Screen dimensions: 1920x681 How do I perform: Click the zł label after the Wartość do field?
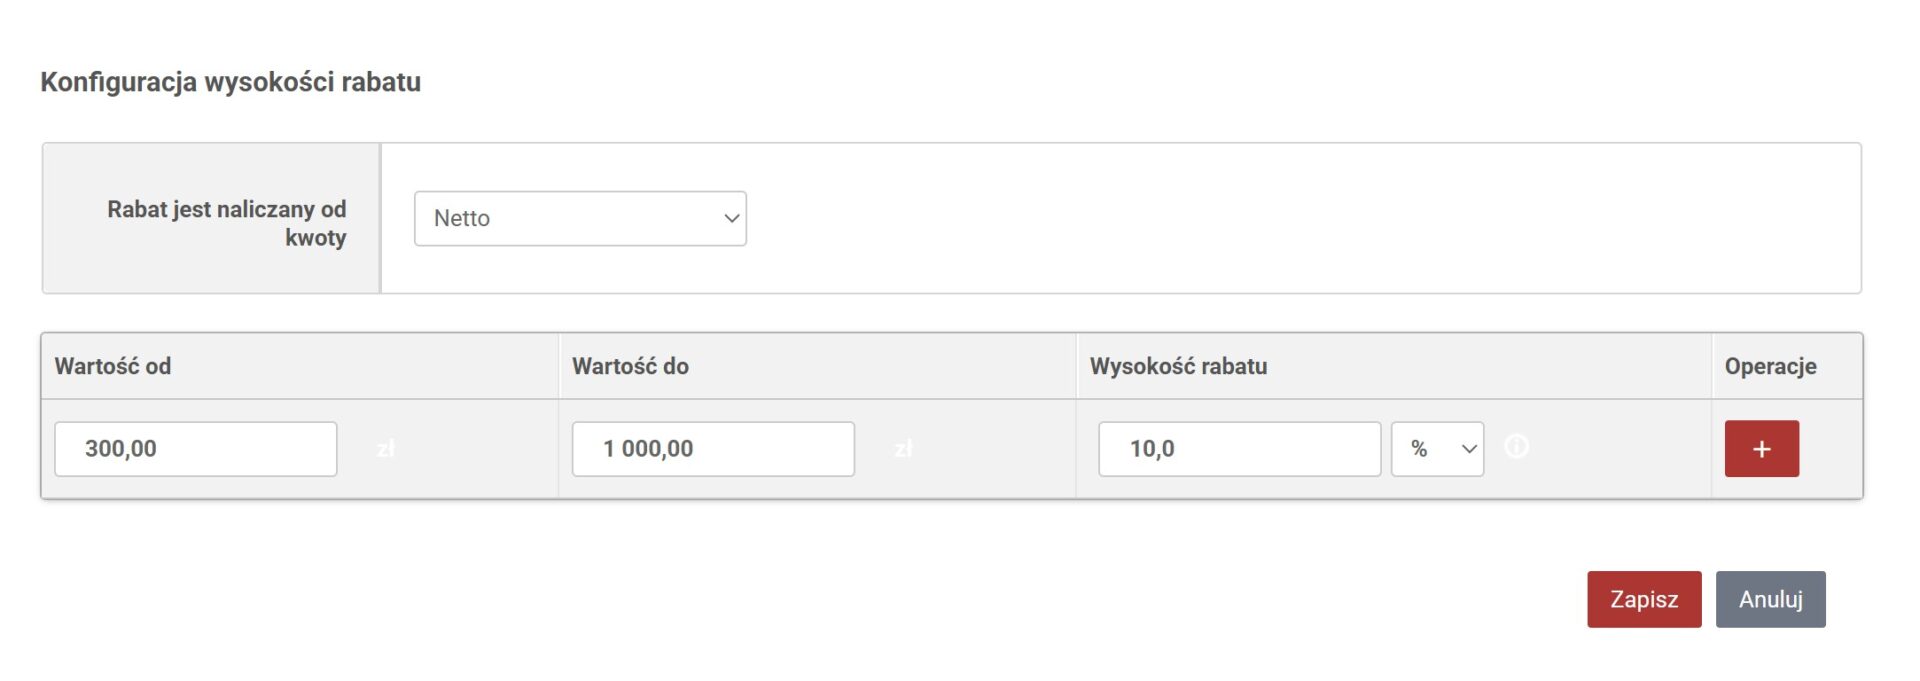click(x=903, y=449)
